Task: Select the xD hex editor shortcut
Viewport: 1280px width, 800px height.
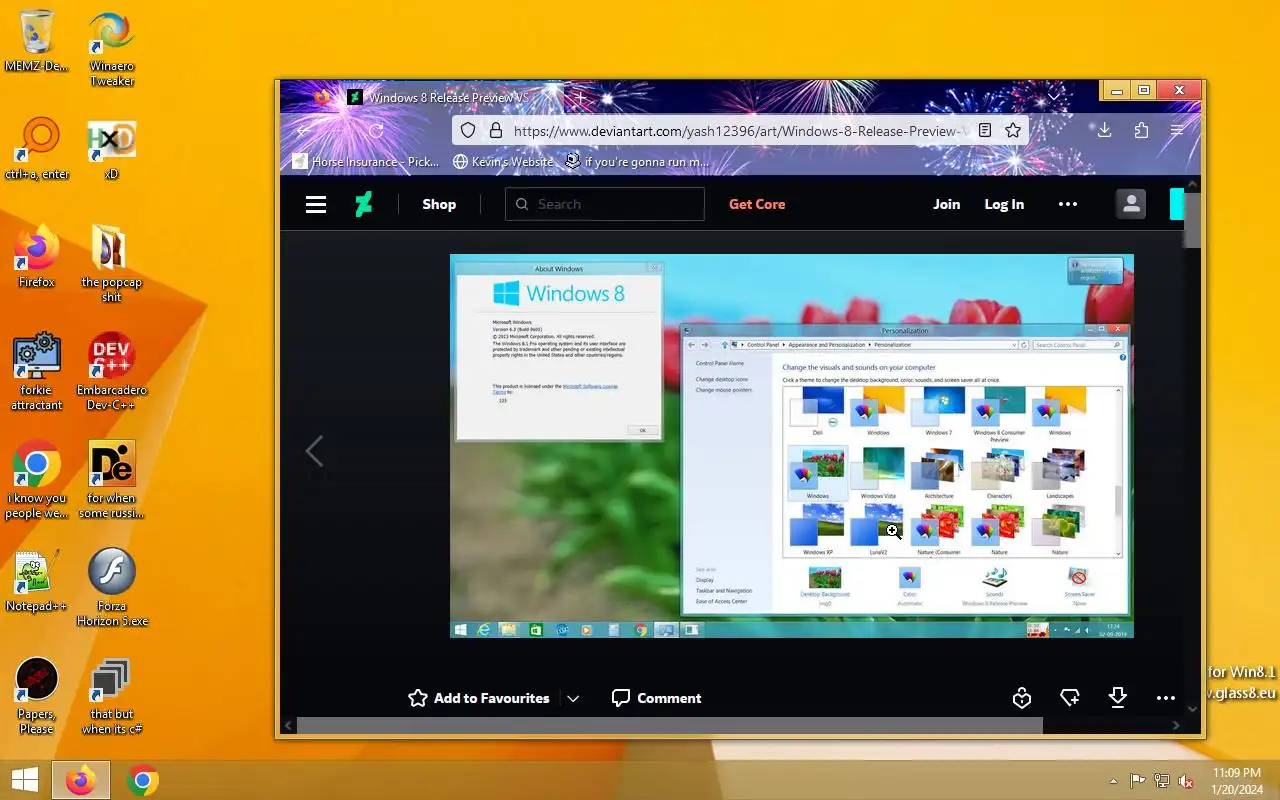Action: tap(112, 150)
